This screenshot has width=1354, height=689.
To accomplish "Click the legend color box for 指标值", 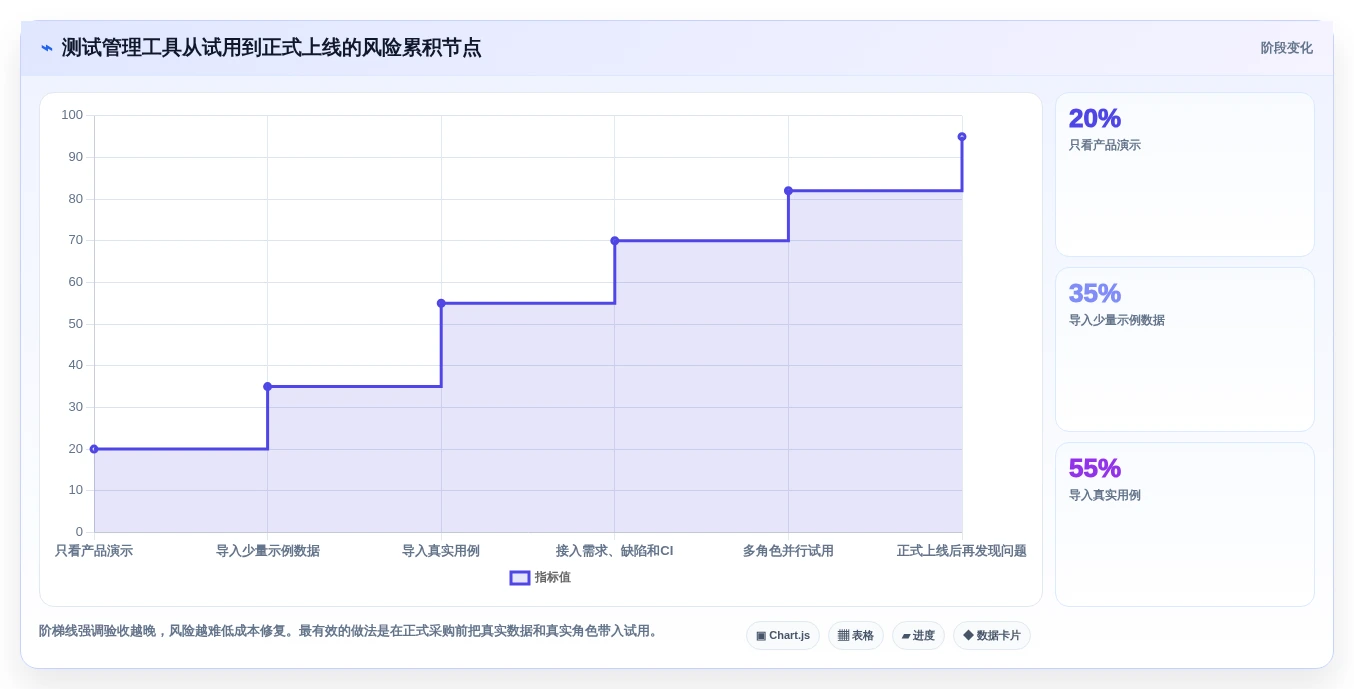I will pos(520,578).
